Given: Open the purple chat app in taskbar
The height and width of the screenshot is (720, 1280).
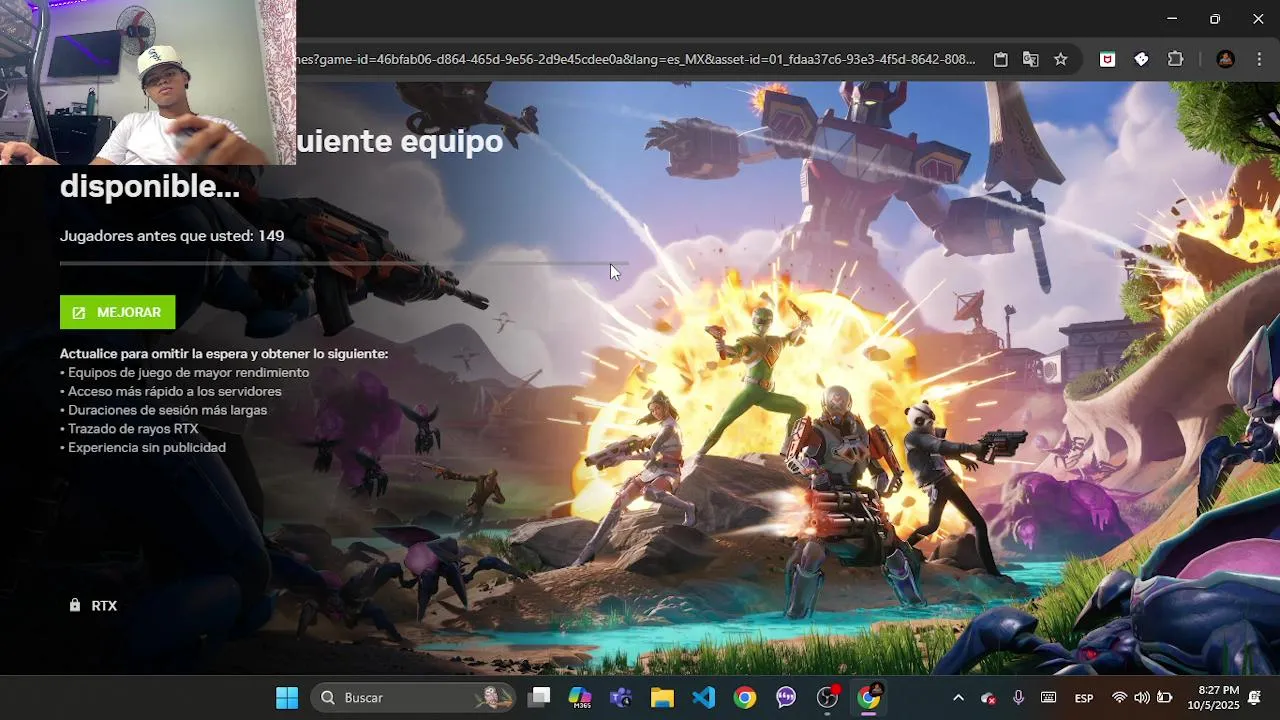Looking at the screenshot, I should (786, 698).
